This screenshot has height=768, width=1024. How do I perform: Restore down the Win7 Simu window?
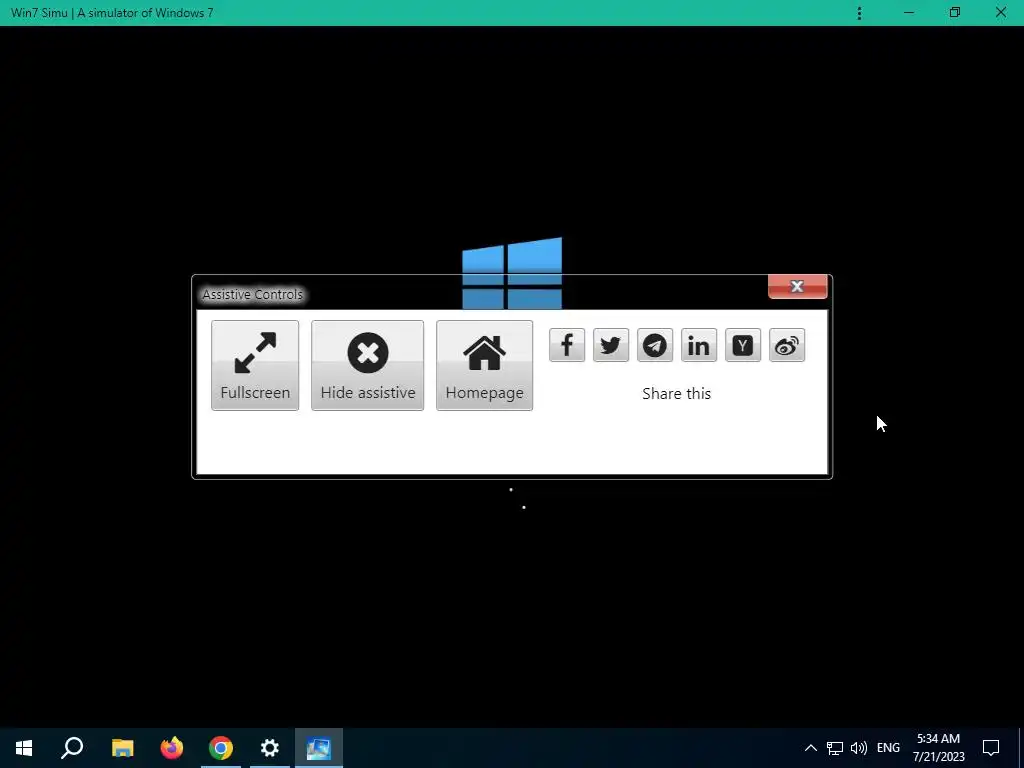click(x=955, y=13)
